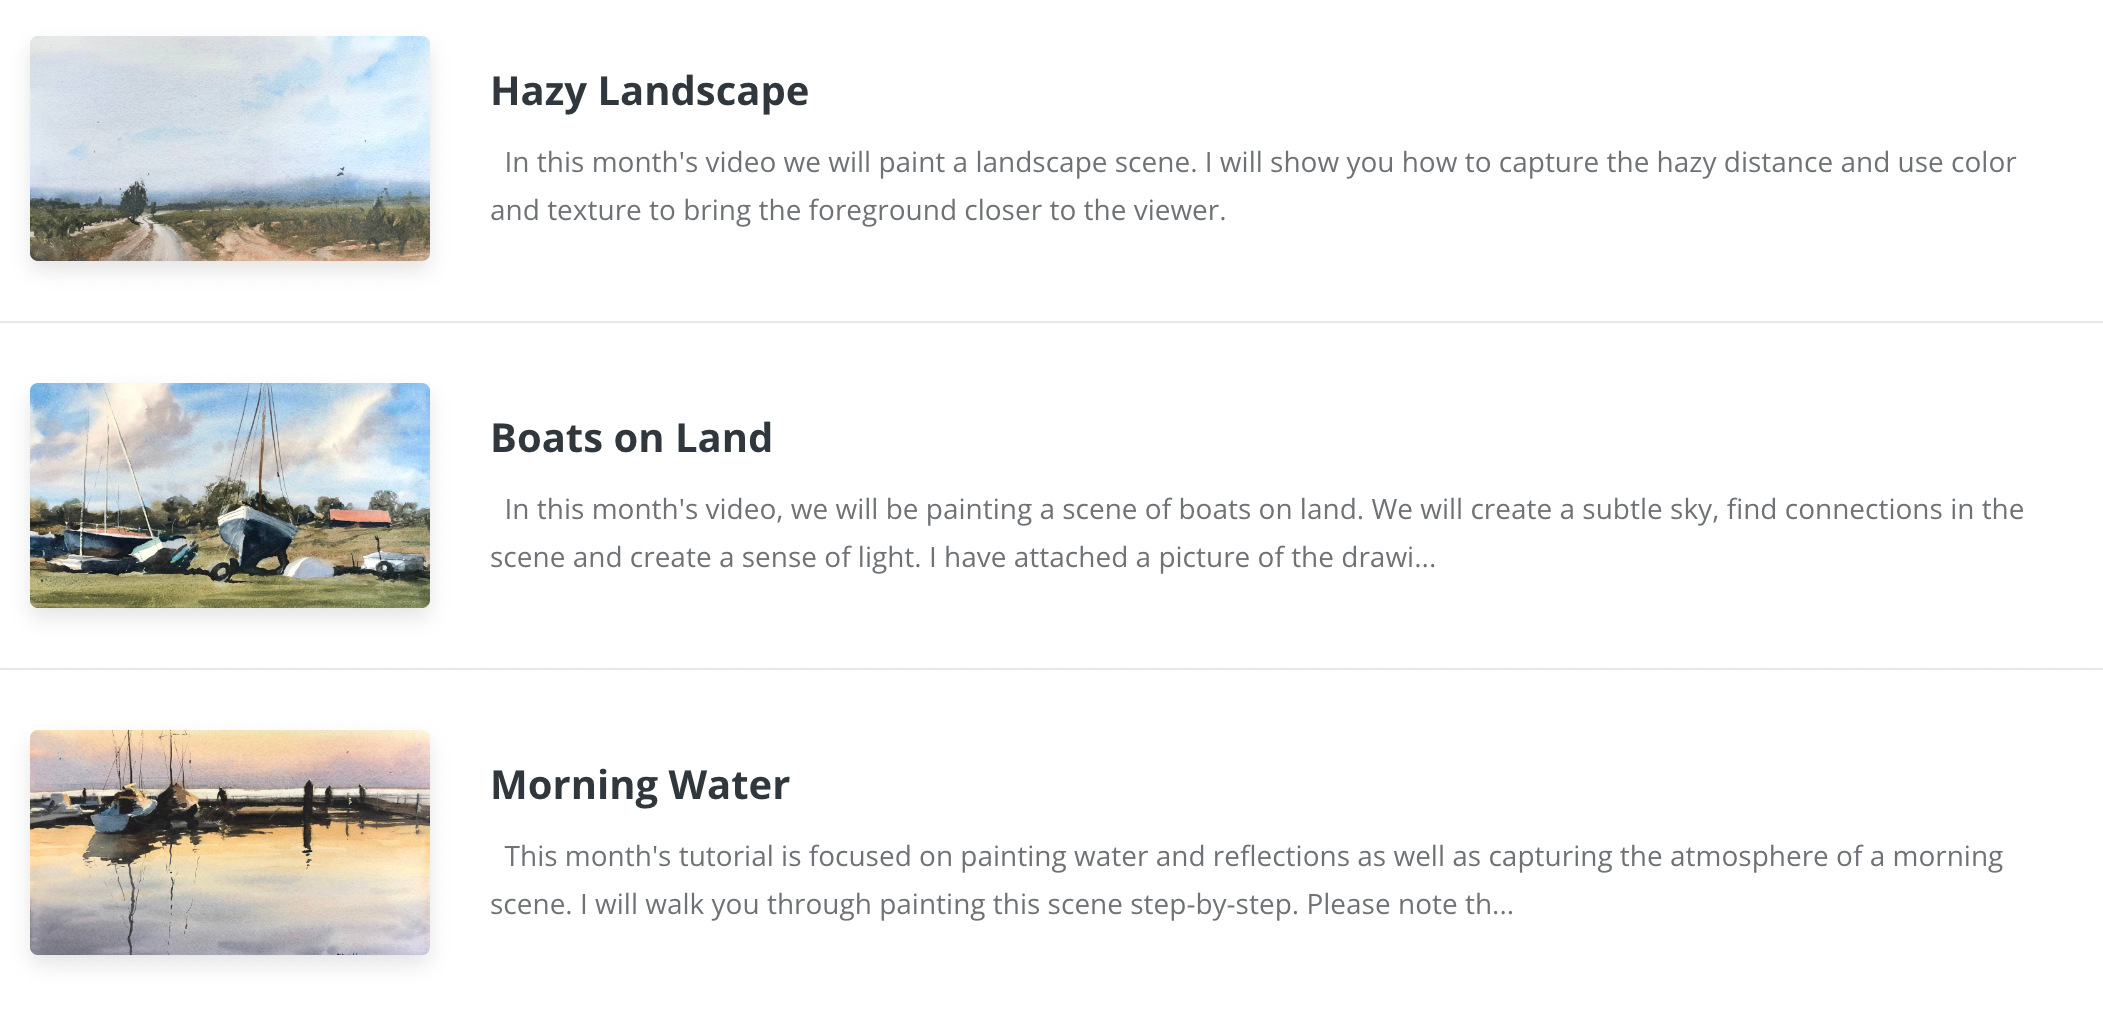Click the "Hazy Landscape" title
Viewport: 2103px width, 1012px height.
point(649,91)
